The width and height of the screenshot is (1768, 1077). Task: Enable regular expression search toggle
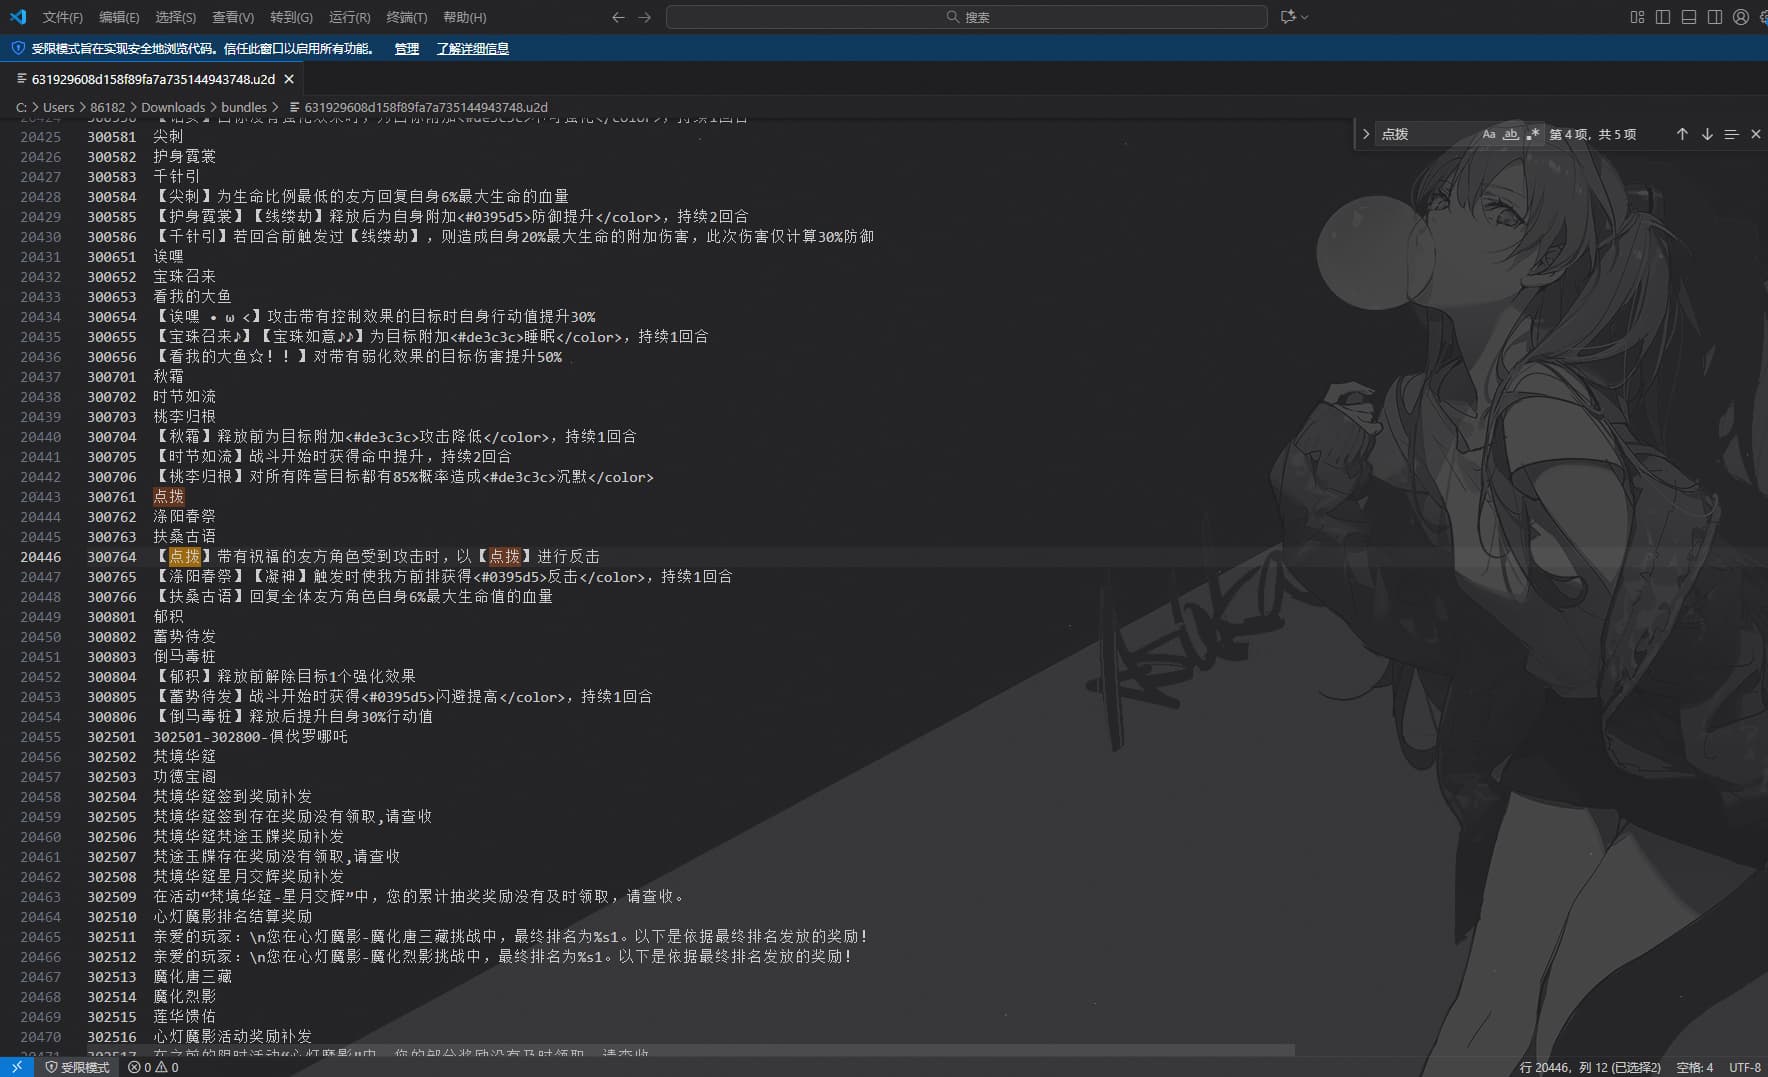pyautogui.click(x=1533, y=134)
